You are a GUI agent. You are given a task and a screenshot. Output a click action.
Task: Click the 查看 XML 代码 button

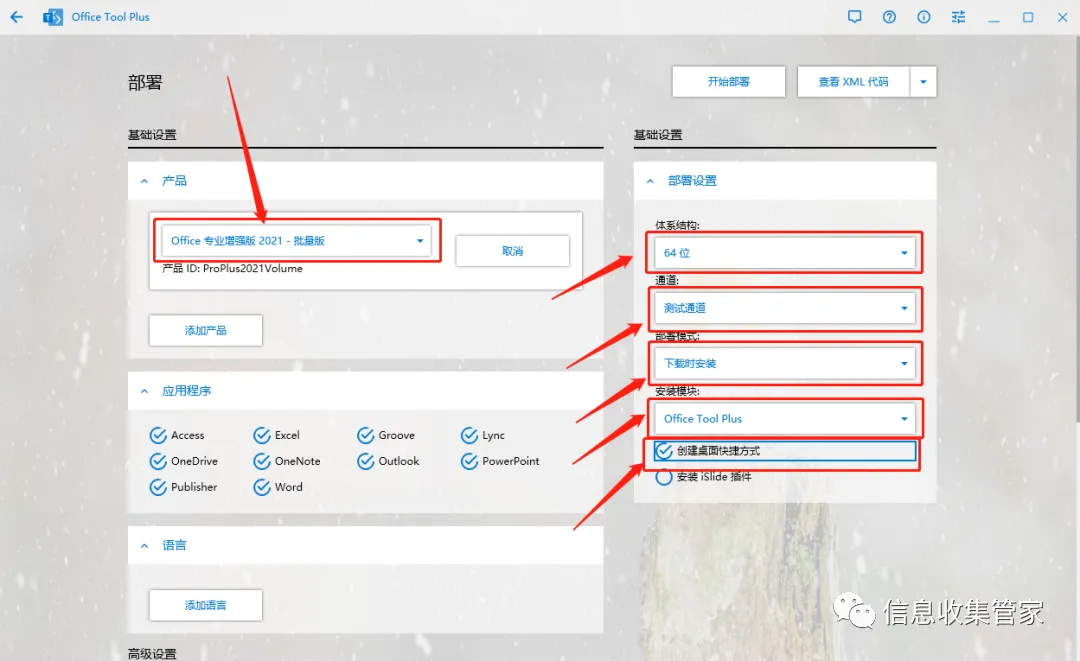853,82
